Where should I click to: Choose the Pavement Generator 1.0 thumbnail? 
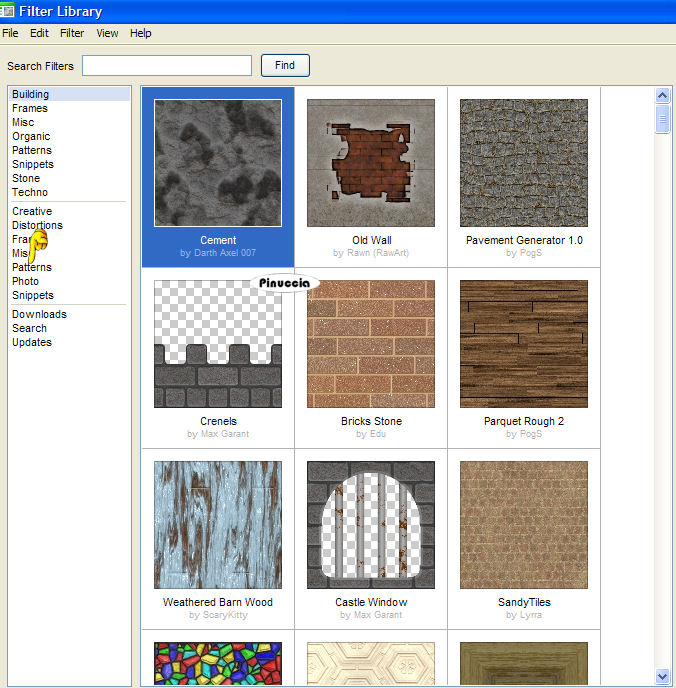(x=524, y=163)
